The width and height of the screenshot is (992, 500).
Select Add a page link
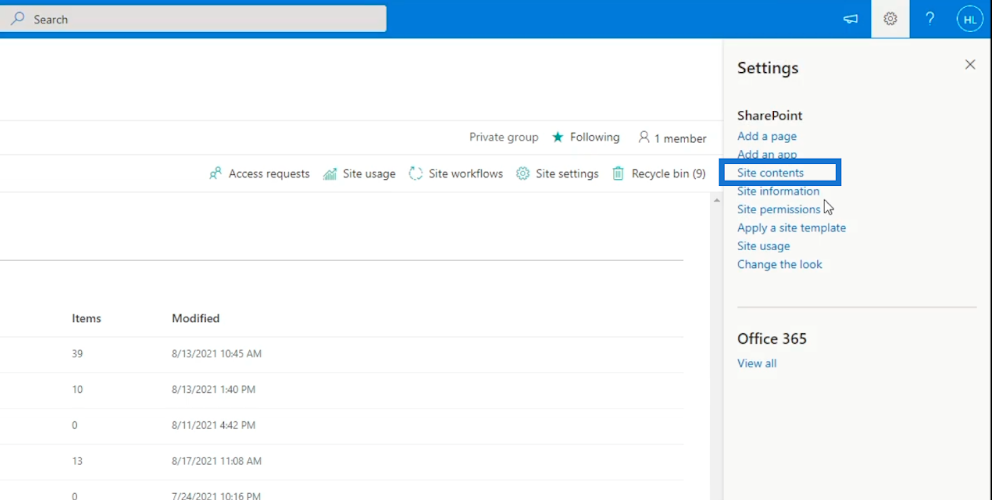pyautogui.click(x=767, y=136)
